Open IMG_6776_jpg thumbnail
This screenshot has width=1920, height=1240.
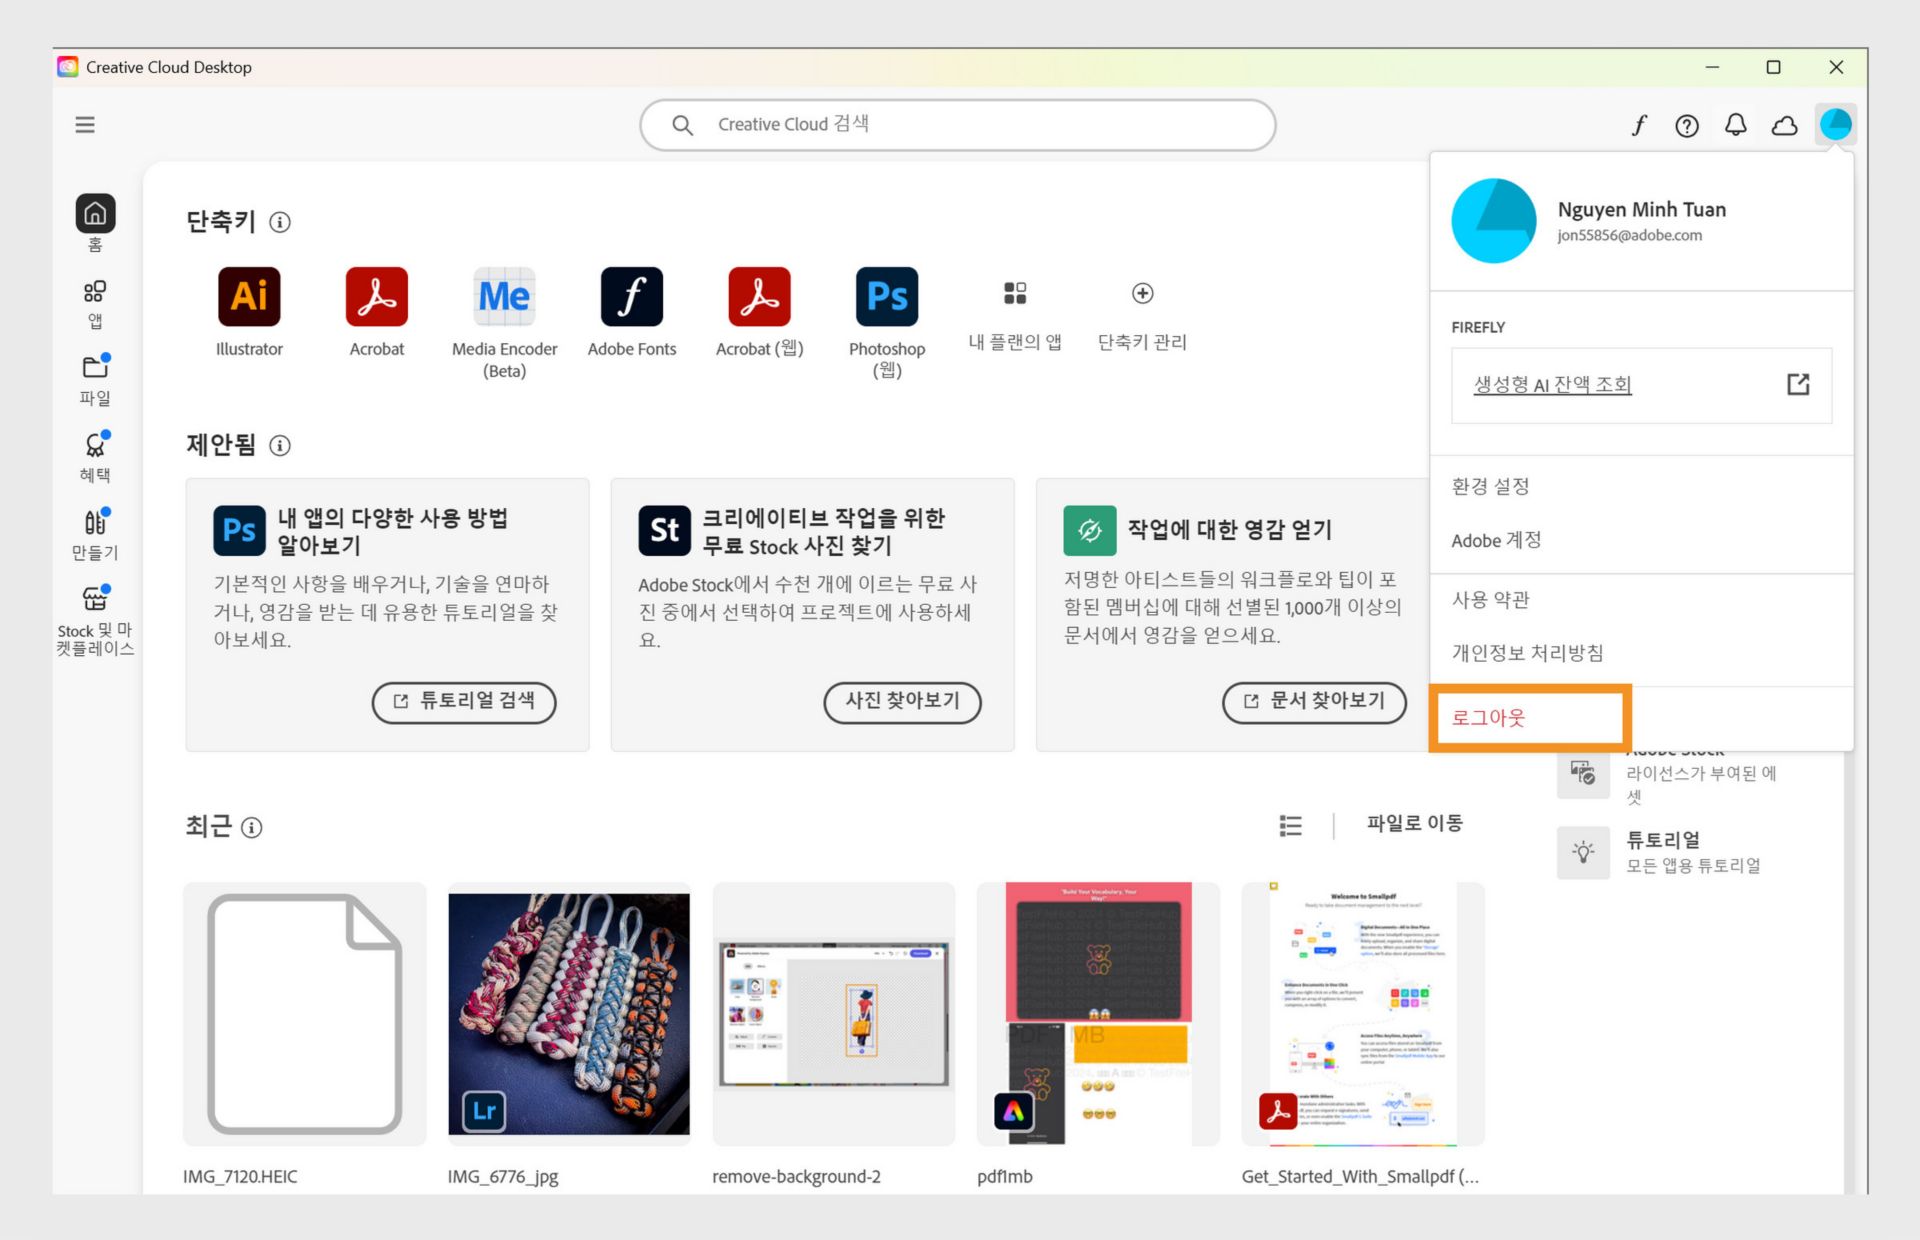click(568, 1013)
